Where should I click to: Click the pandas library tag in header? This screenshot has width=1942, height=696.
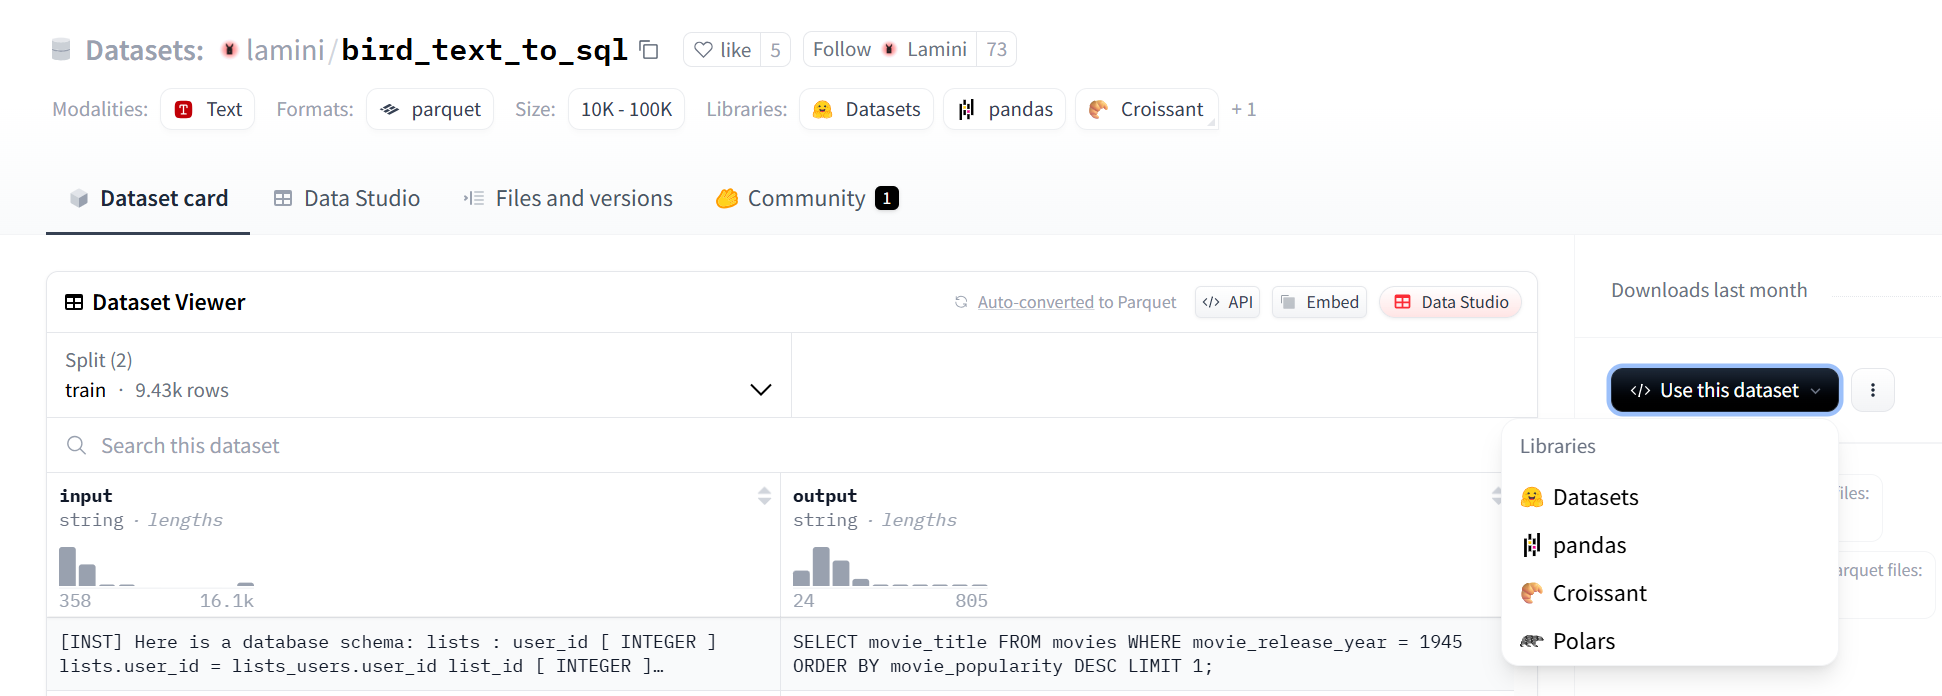click(x=1004, y=109)
